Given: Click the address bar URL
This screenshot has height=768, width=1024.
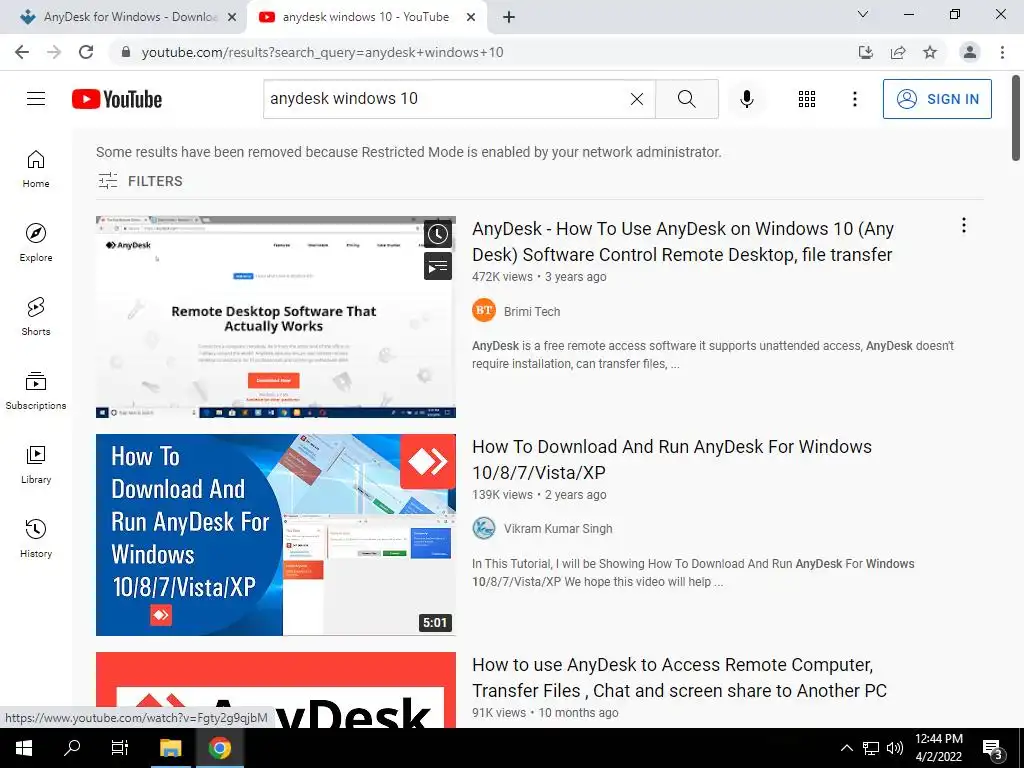Looking at the screenshot, I should coord(323,52).
